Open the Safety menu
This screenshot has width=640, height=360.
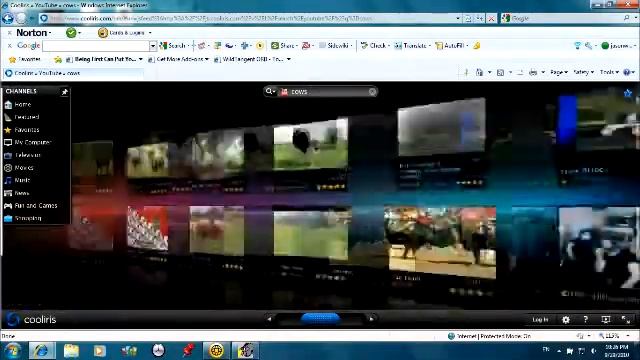point(583,73)
